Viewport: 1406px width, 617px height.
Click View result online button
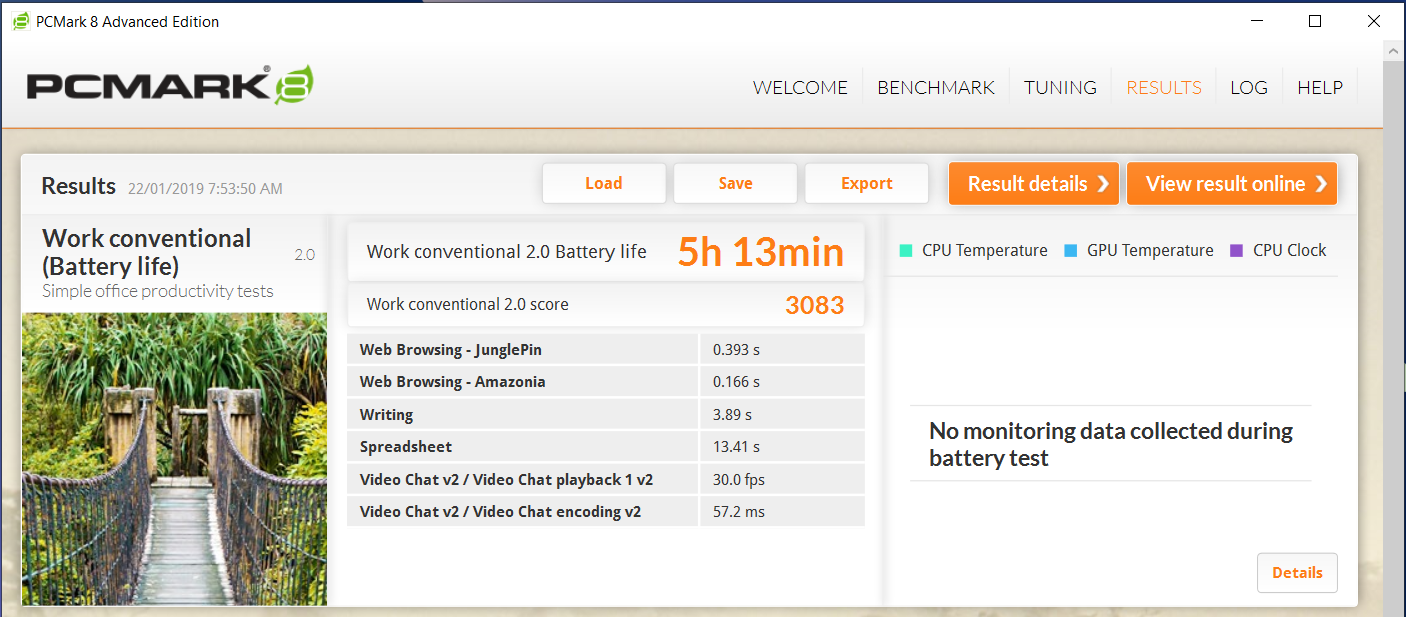[1232, 183]
